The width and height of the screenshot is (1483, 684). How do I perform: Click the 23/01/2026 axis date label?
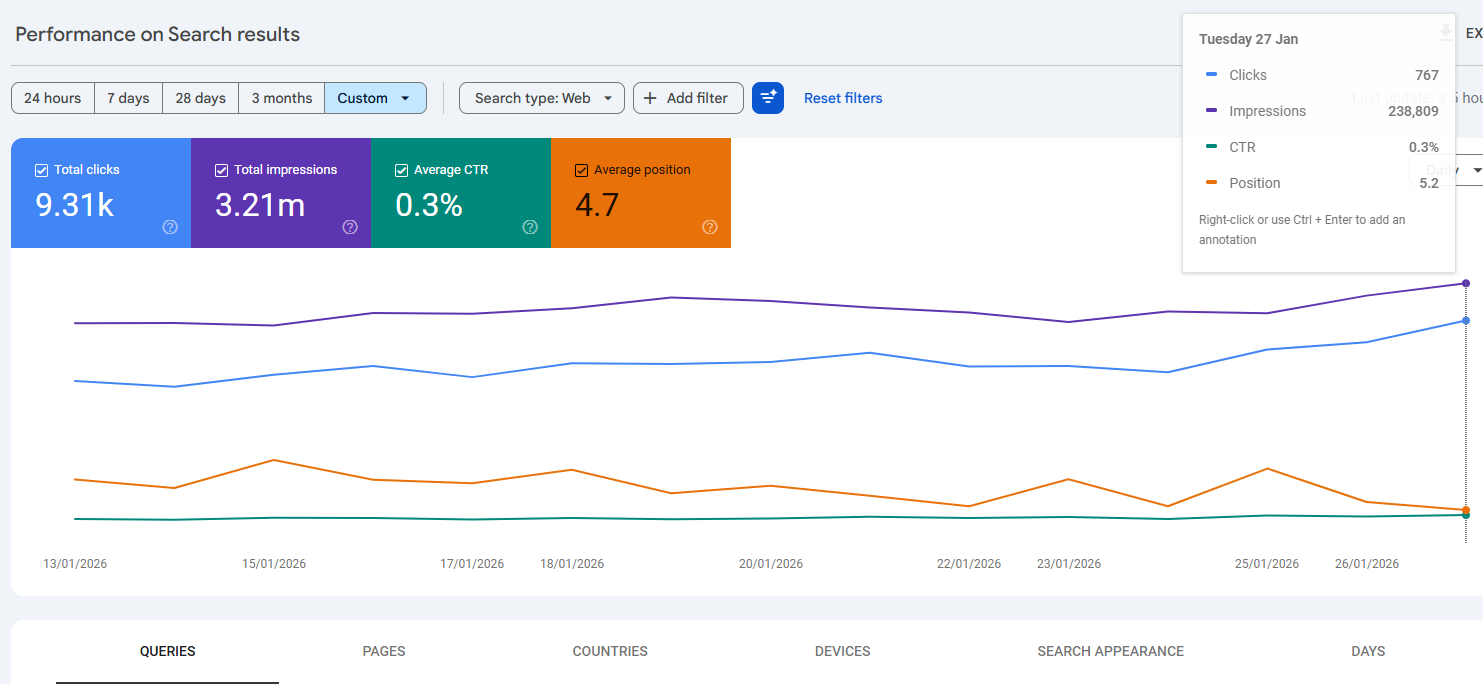[x=1069, y=564]
